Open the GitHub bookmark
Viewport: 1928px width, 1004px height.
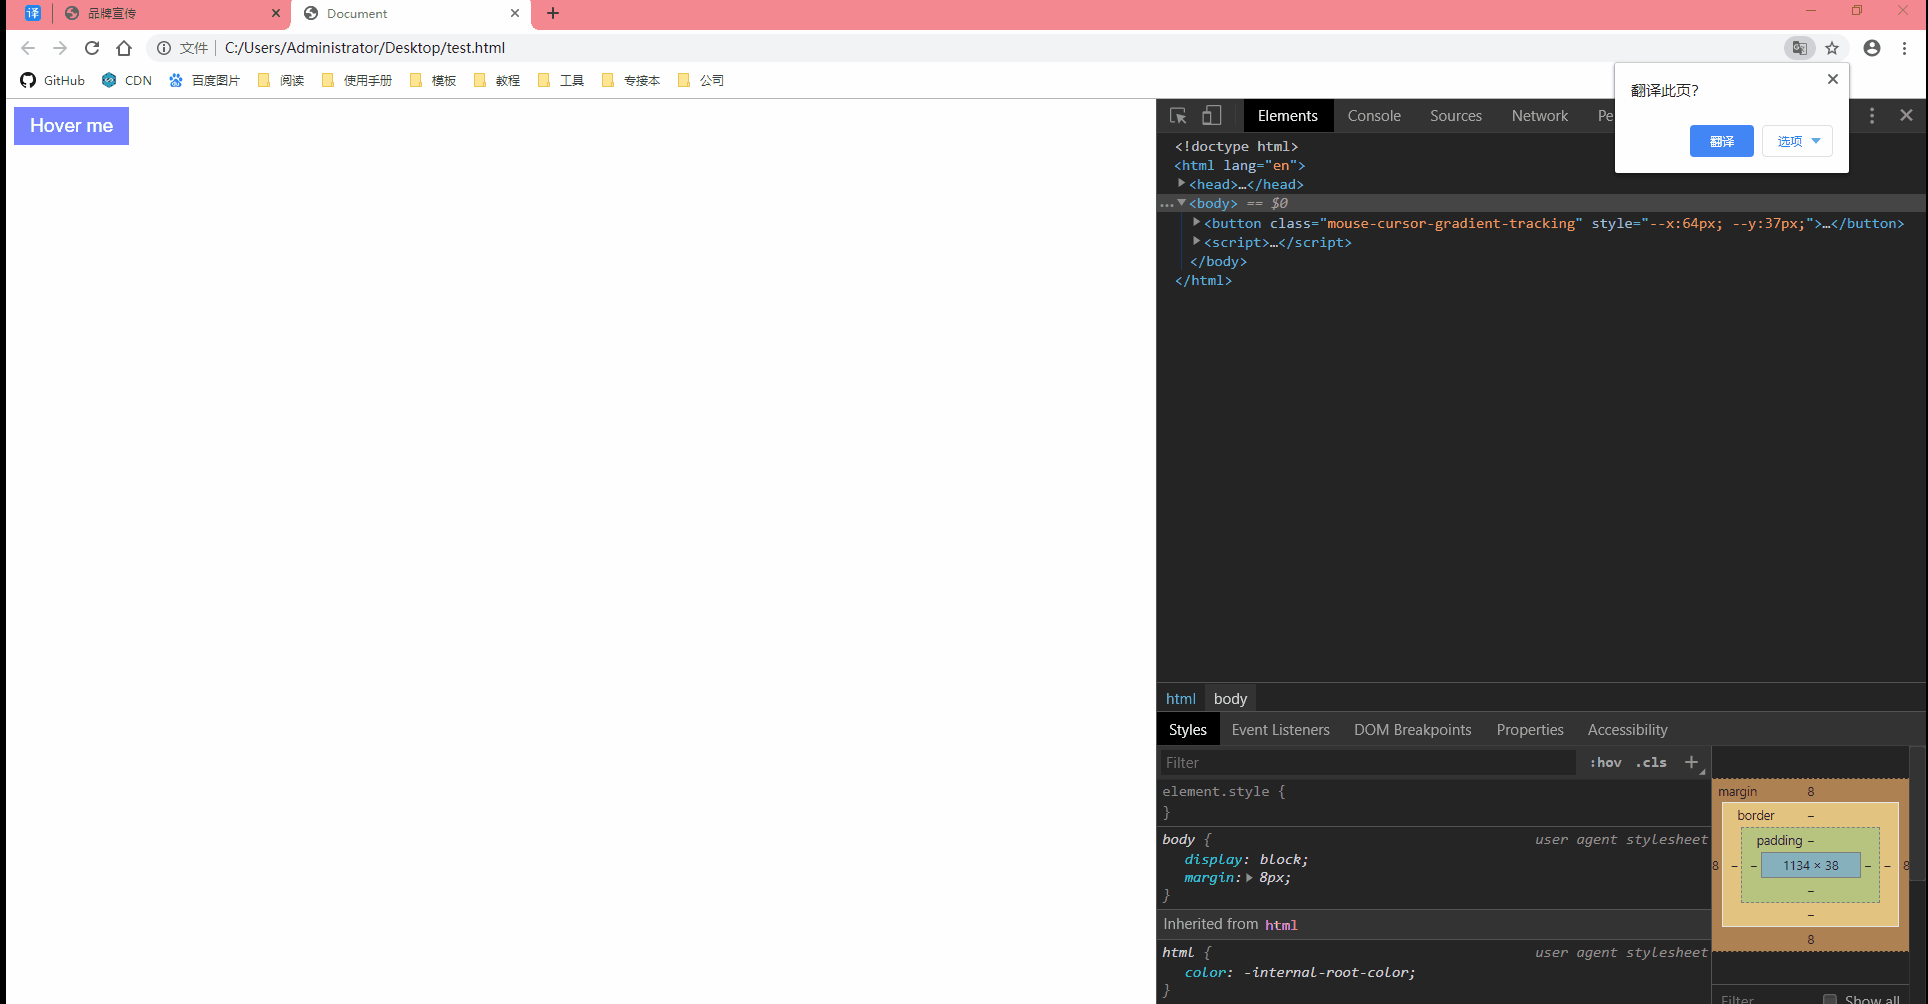click(53, 80)
